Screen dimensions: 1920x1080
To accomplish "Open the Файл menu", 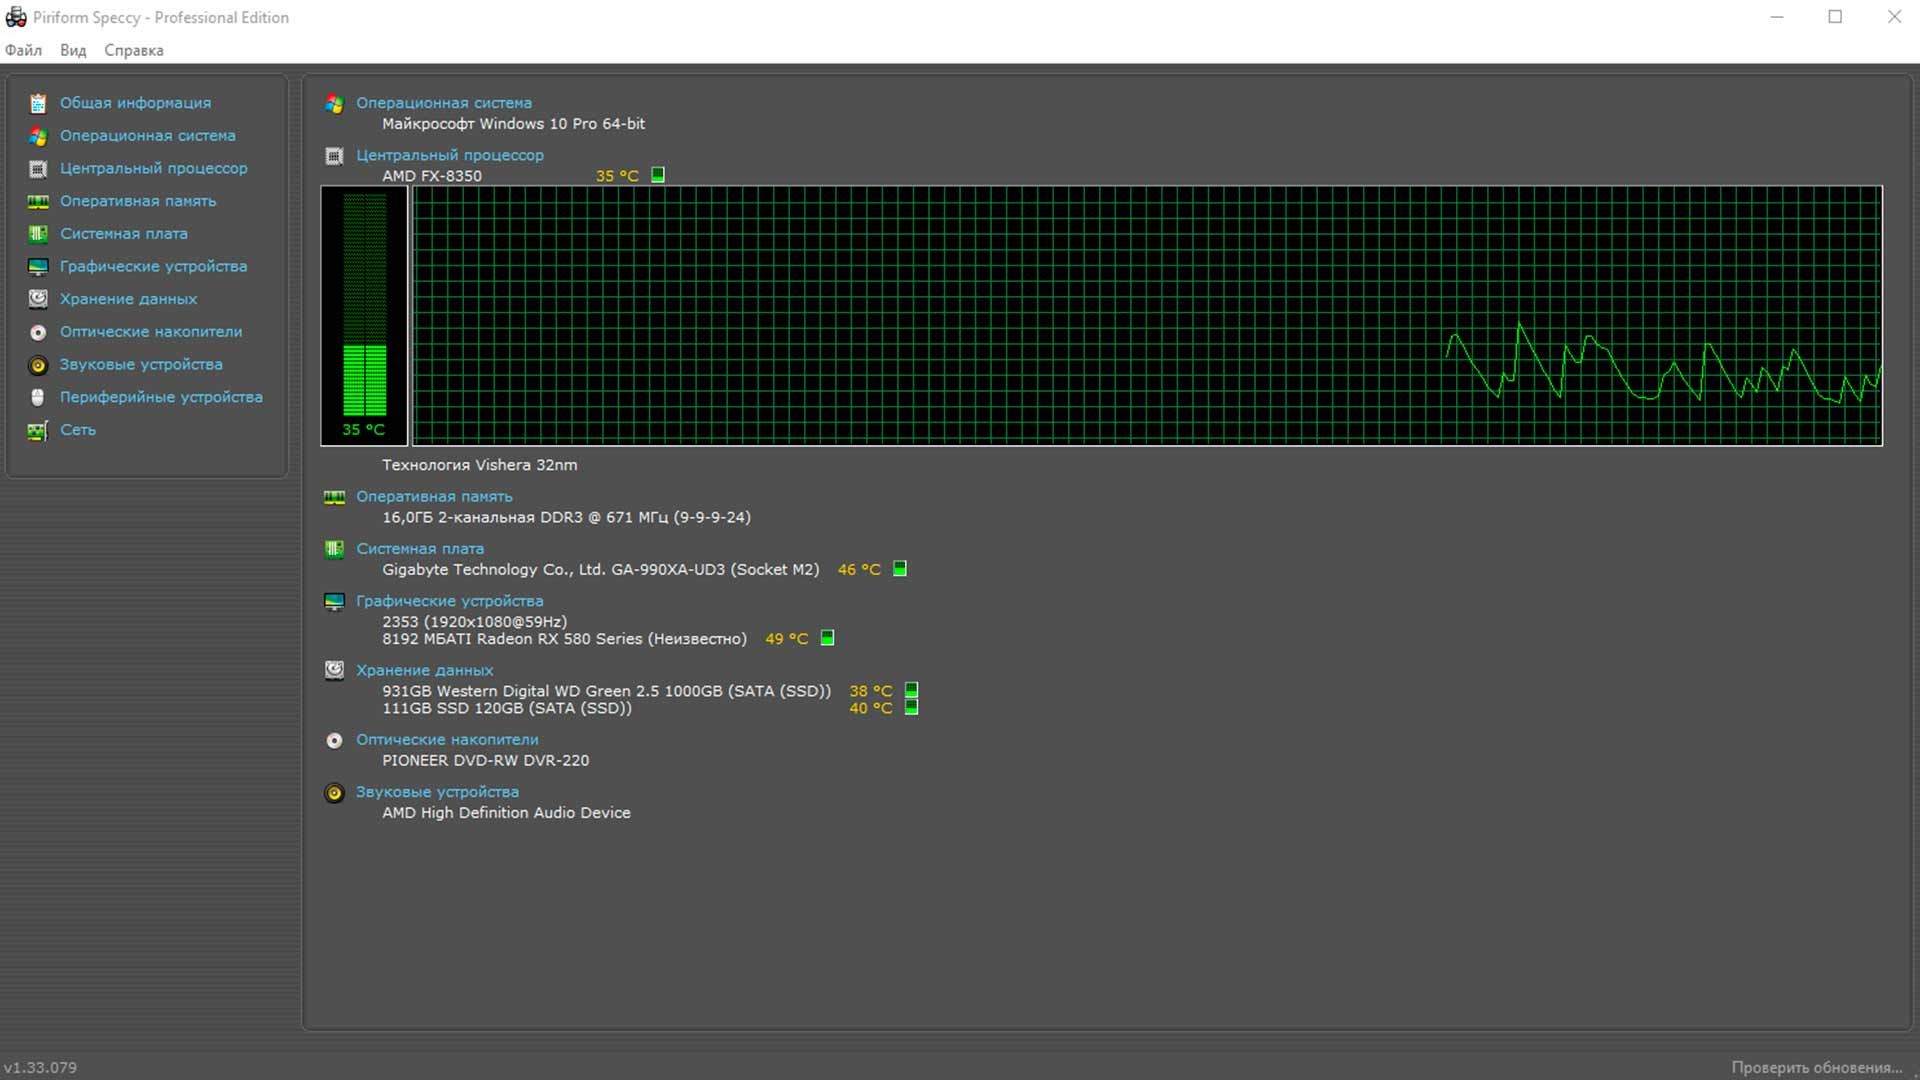I will pos(23,50).
